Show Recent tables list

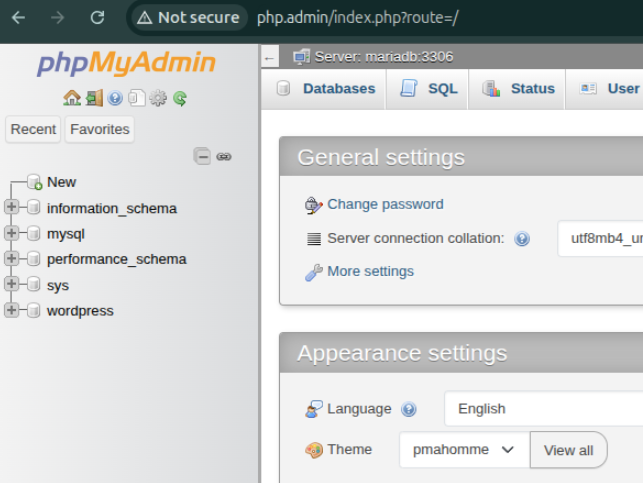[x=33, y=129]
